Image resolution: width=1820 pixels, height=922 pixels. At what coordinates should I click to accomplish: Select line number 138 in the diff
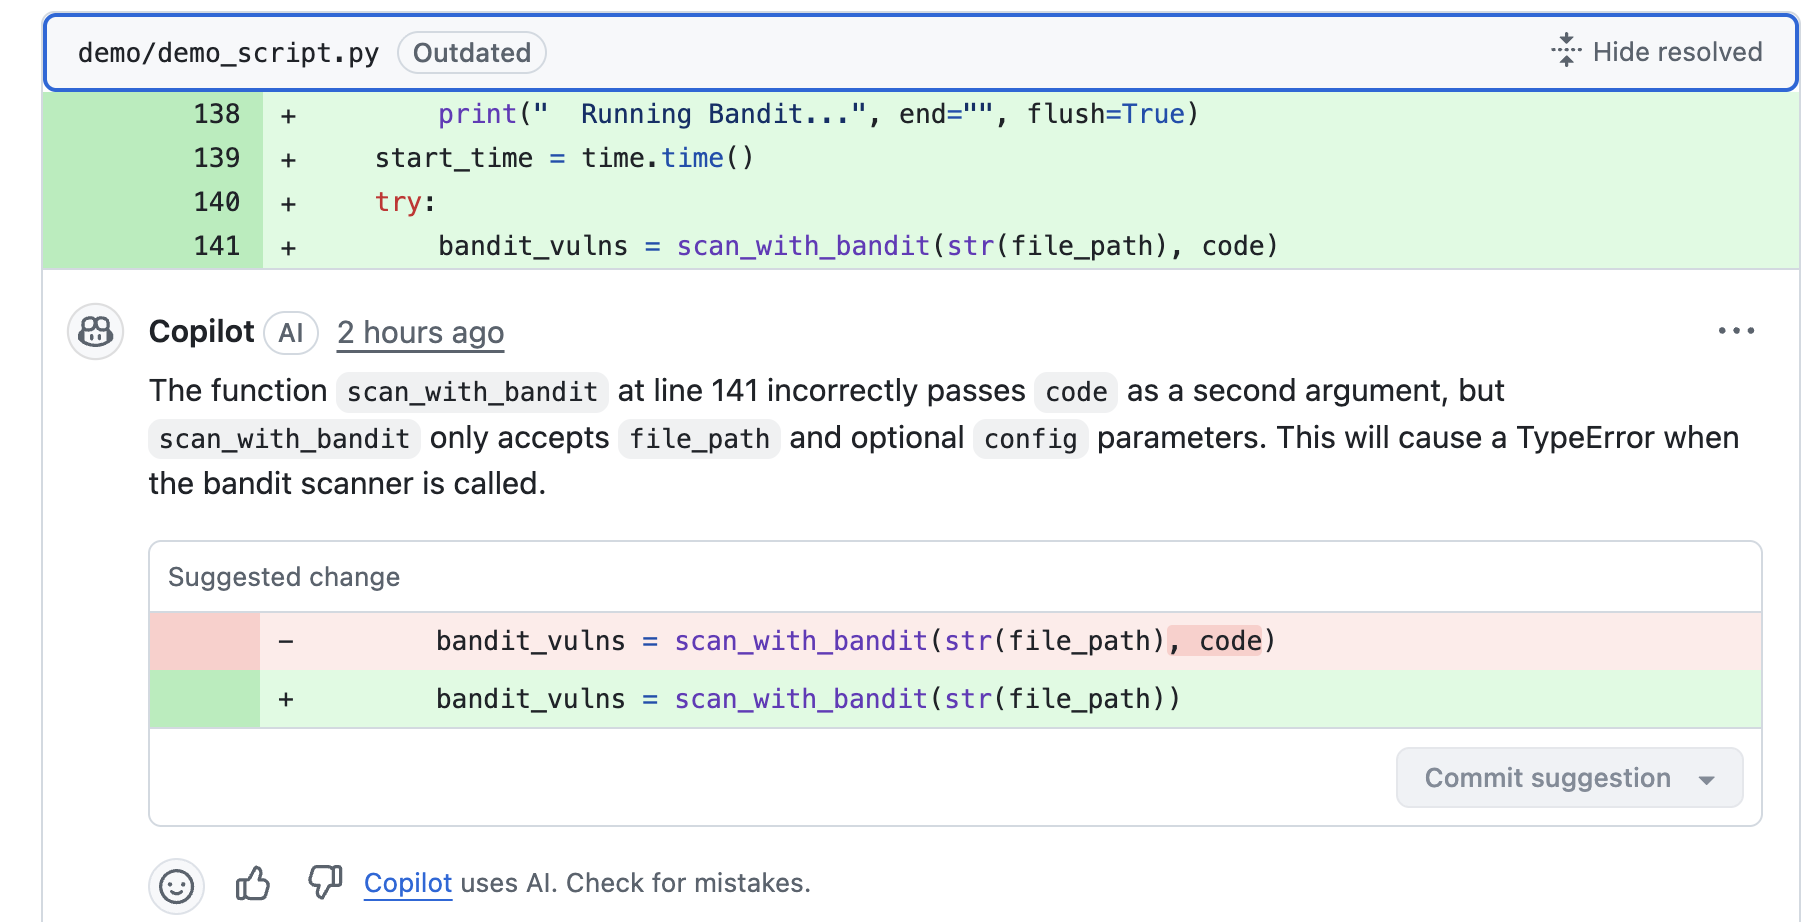217,114
